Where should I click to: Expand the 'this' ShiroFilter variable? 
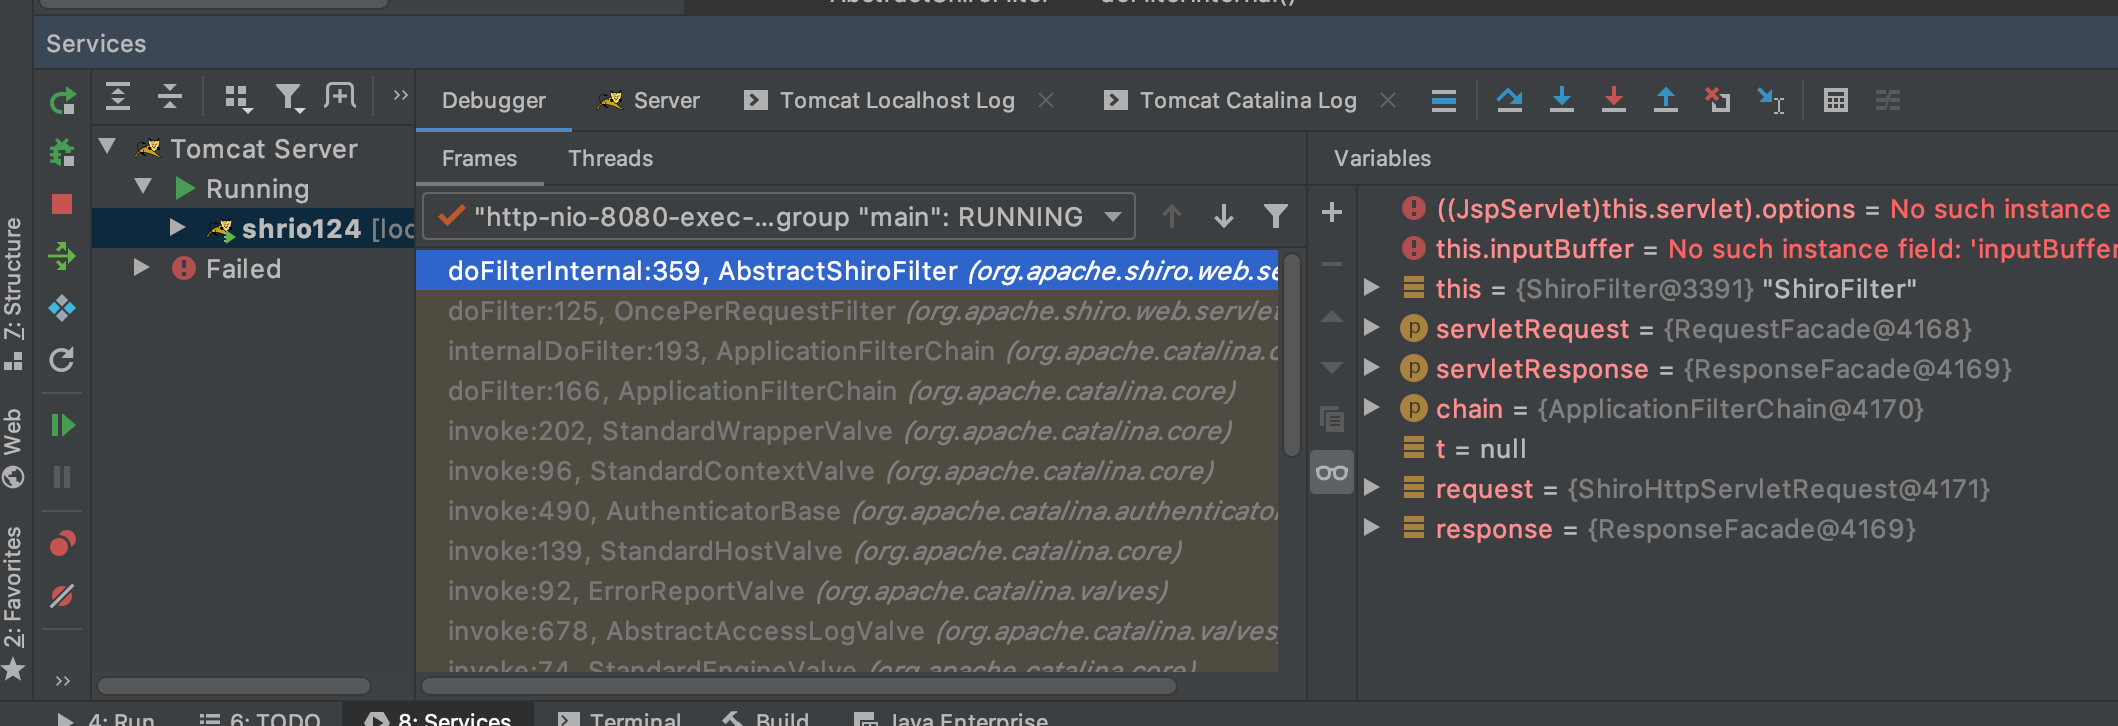pyautogui.click(x=1373, y=288)
